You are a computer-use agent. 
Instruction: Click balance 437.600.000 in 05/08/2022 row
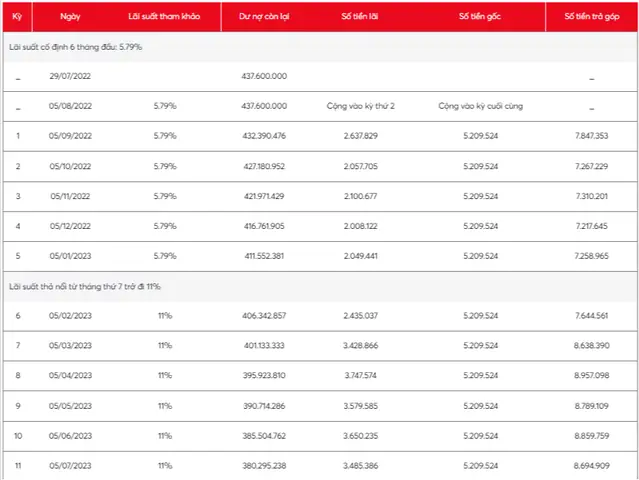pyautogui.click(x=264, y=106)
